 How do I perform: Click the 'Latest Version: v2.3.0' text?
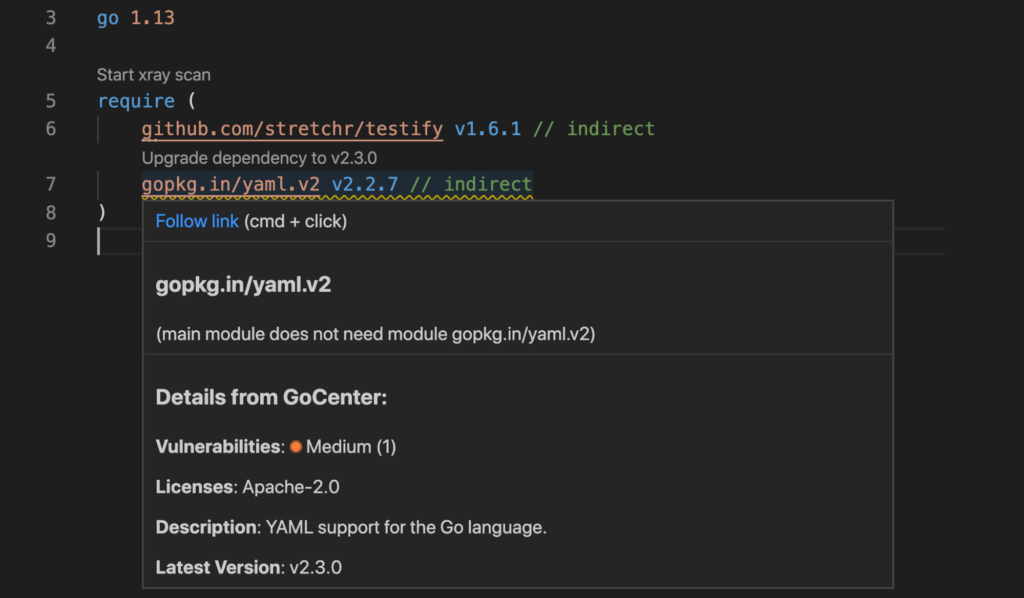(251, 567)
